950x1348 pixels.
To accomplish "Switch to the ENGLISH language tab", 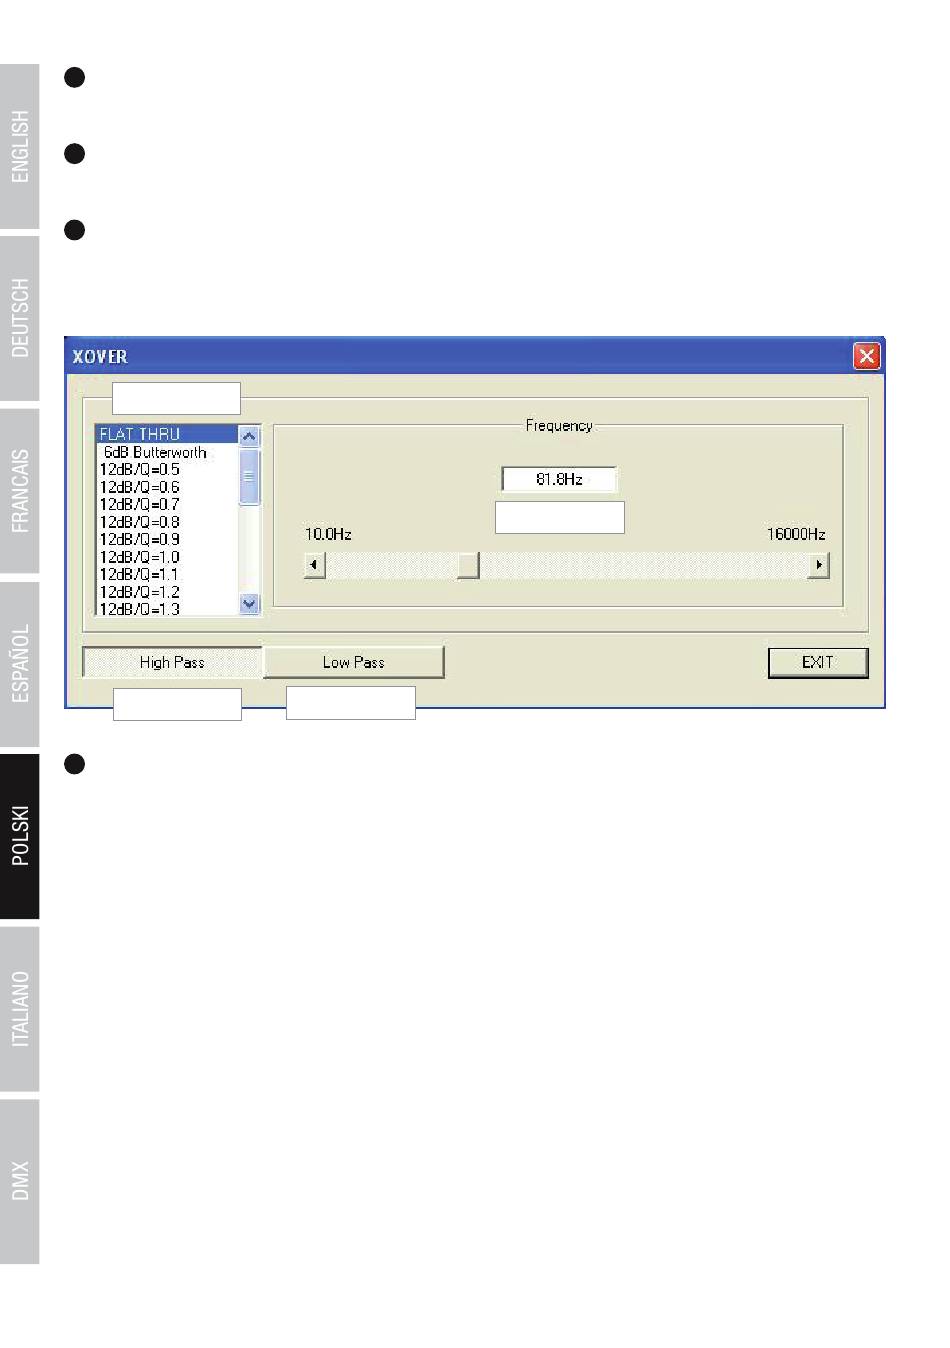I will pyautogui.click(x=20, y=147).
